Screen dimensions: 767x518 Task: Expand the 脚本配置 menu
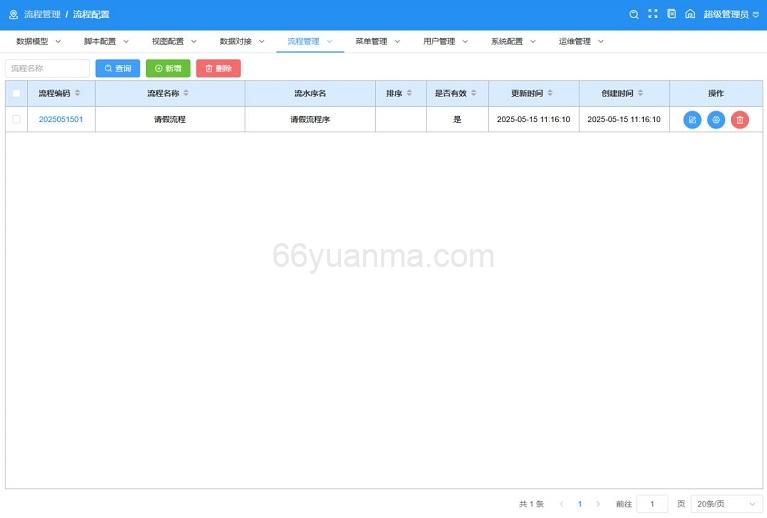click(106, 42)
